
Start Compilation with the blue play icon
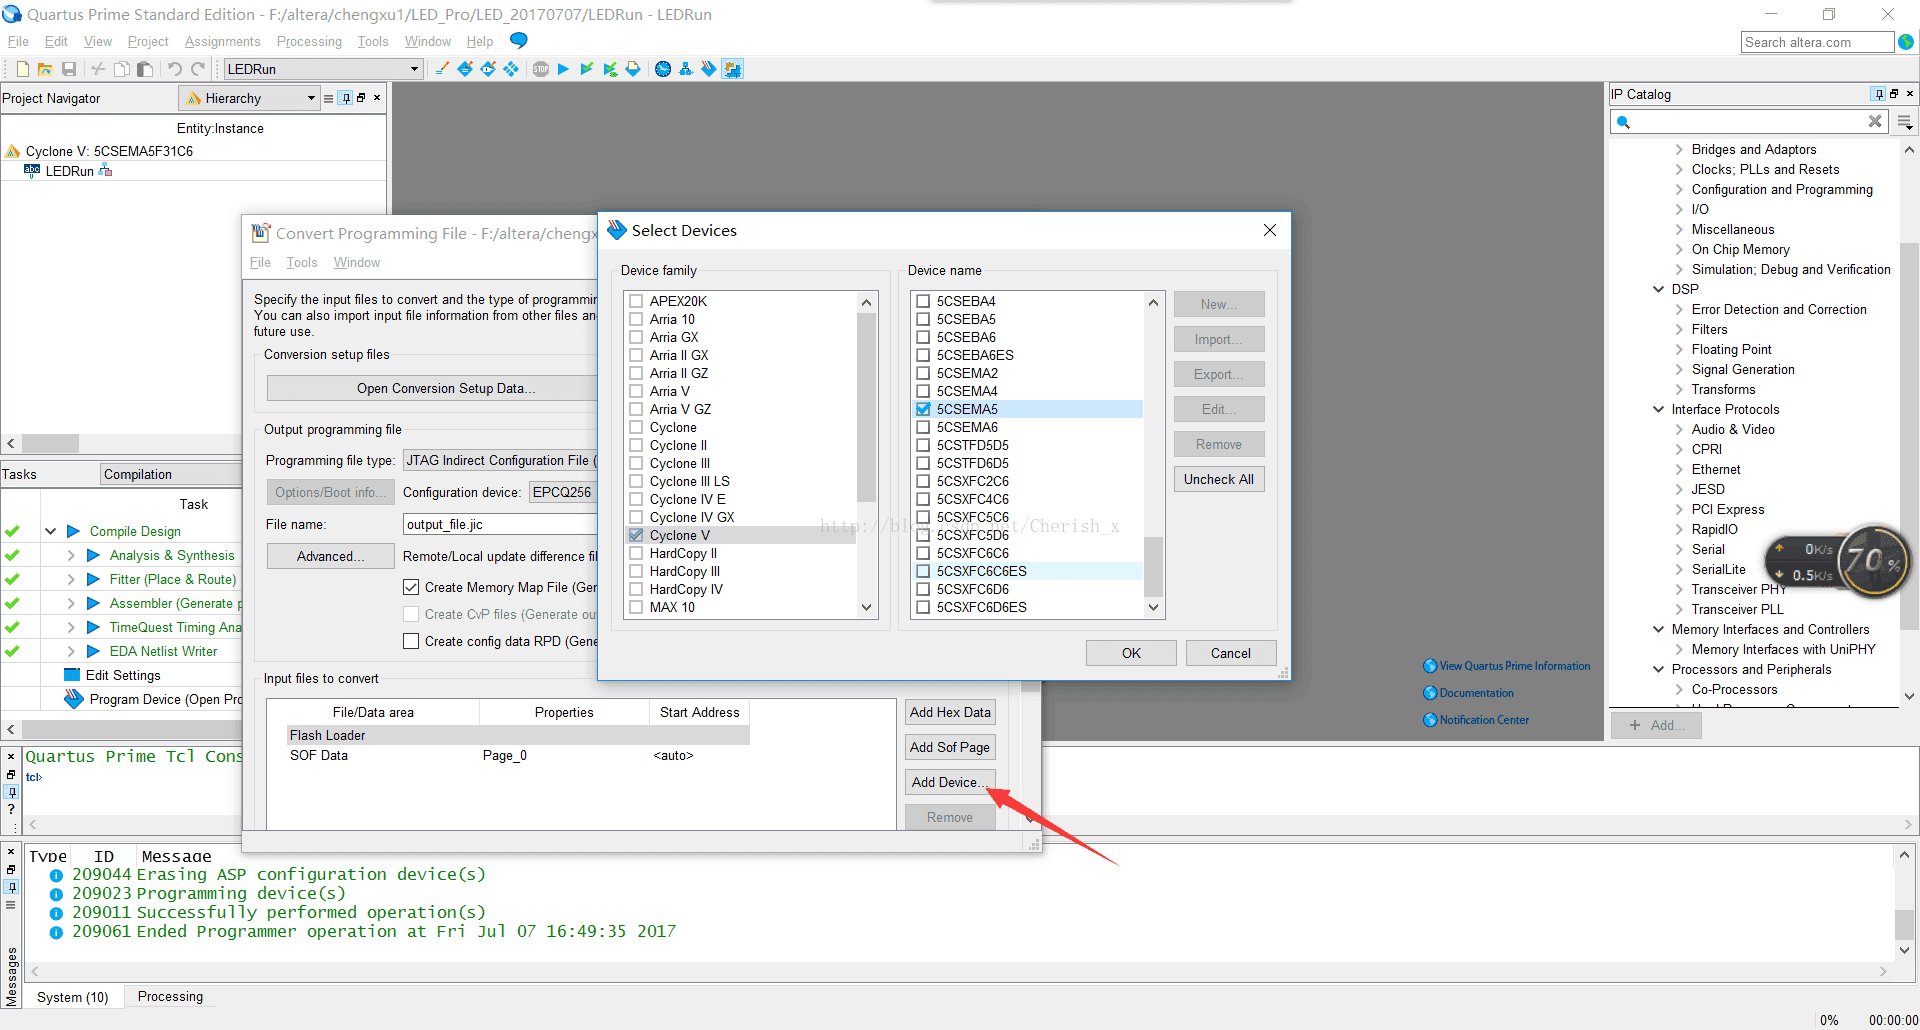point(563,69)
